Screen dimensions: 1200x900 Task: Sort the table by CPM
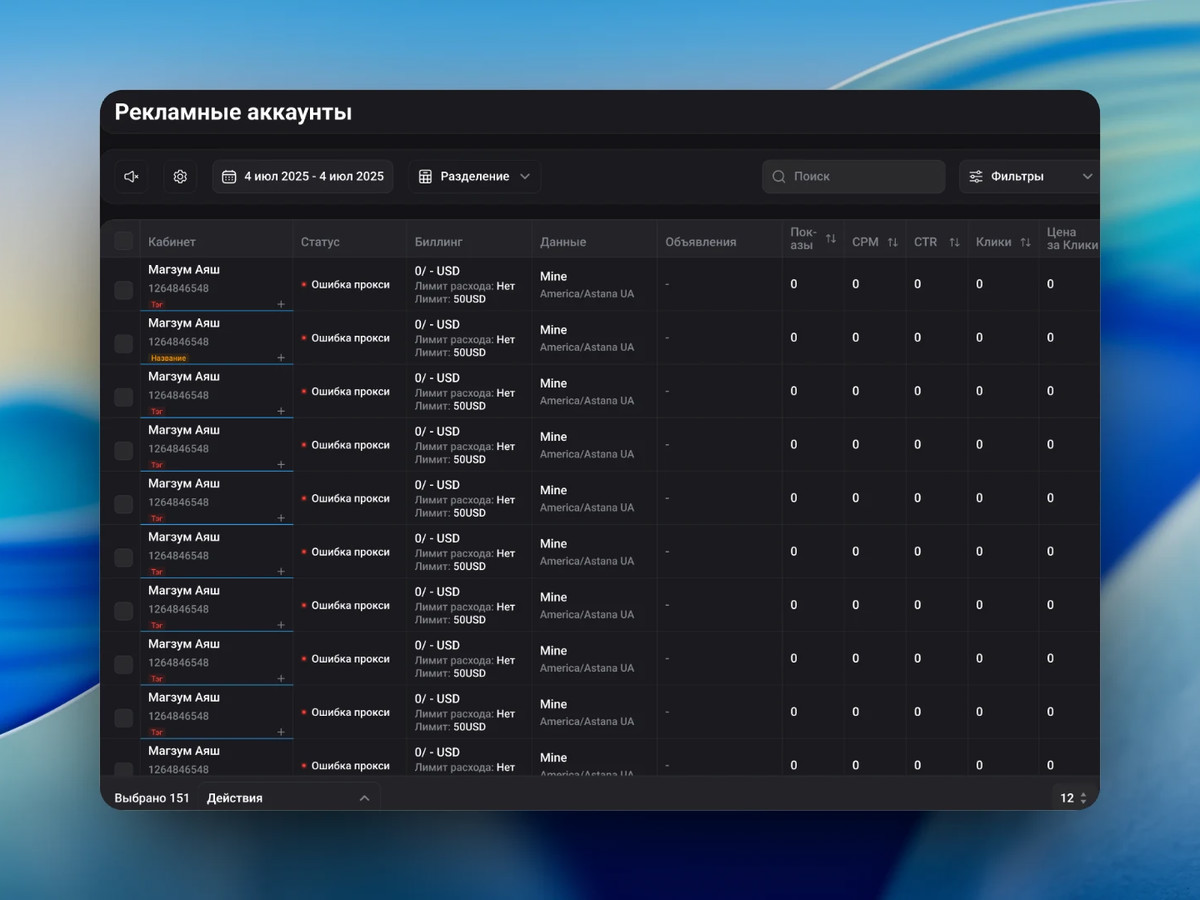[x=892, y=242]
